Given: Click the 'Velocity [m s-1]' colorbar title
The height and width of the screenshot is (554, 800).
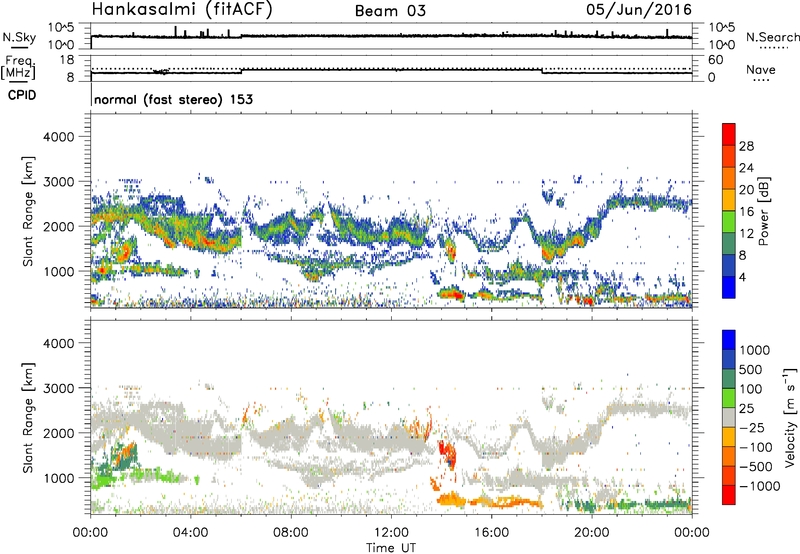Looking at the screenshot, I should (790, 417).
